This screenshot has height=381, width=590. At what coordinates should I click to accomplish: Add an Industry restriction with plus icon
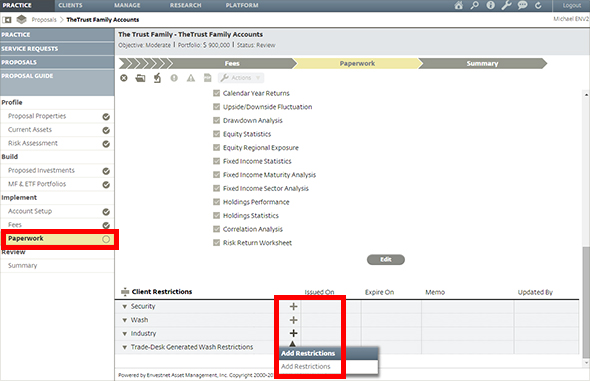click(293, 333)
